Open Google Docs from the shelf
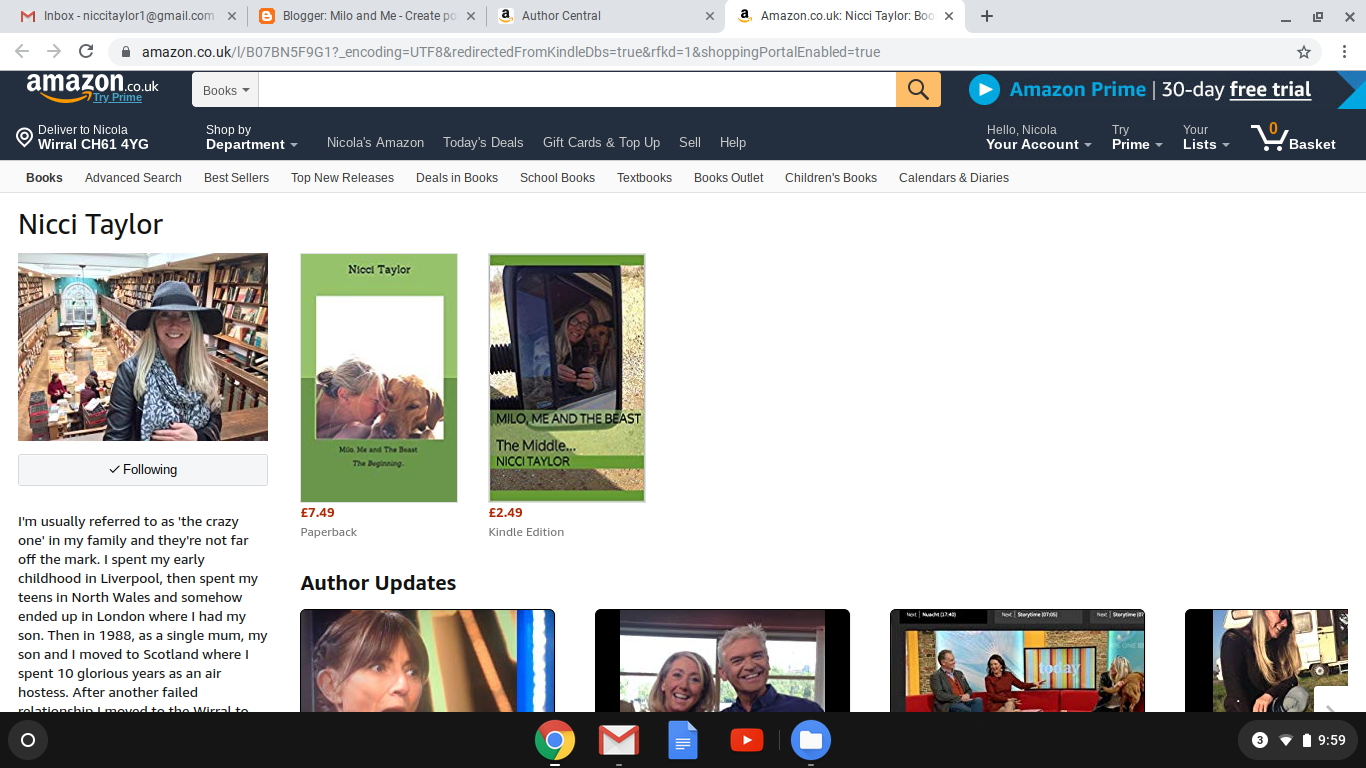This screenshot has width=1366, height=768. [x=683, y=740]
